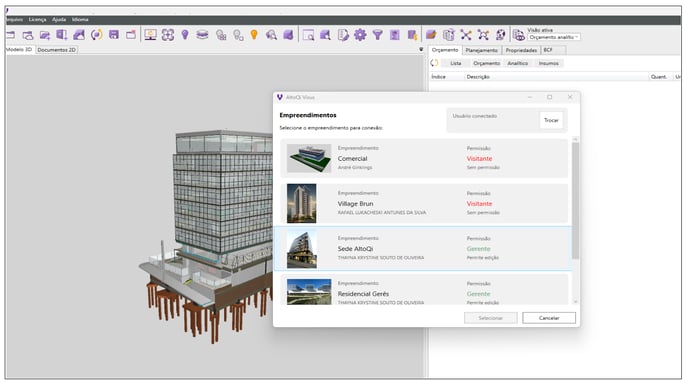This screenshot has height=384, width=688.
Task: Switch to the Documentos 2D tab
Action: [x=57, y=50]
